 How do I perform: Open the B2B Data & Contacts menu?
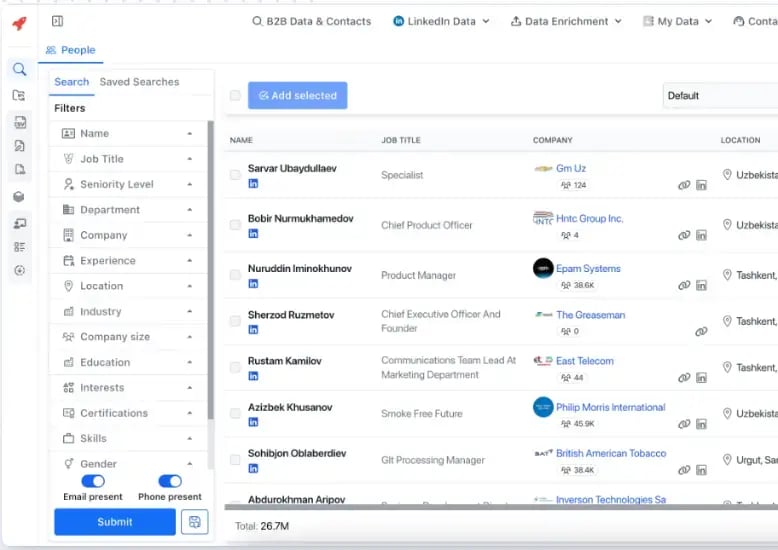(312, 21)
